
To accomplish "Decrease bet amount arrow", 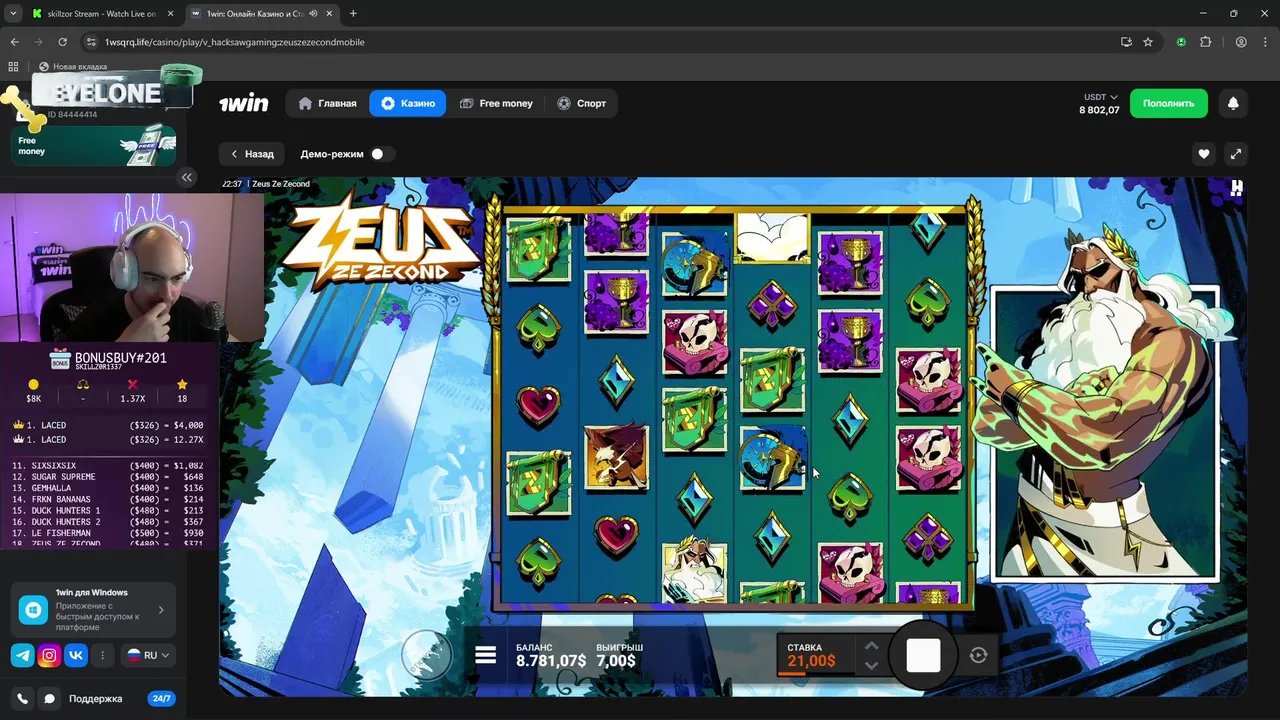I will (x=871, y=665).
